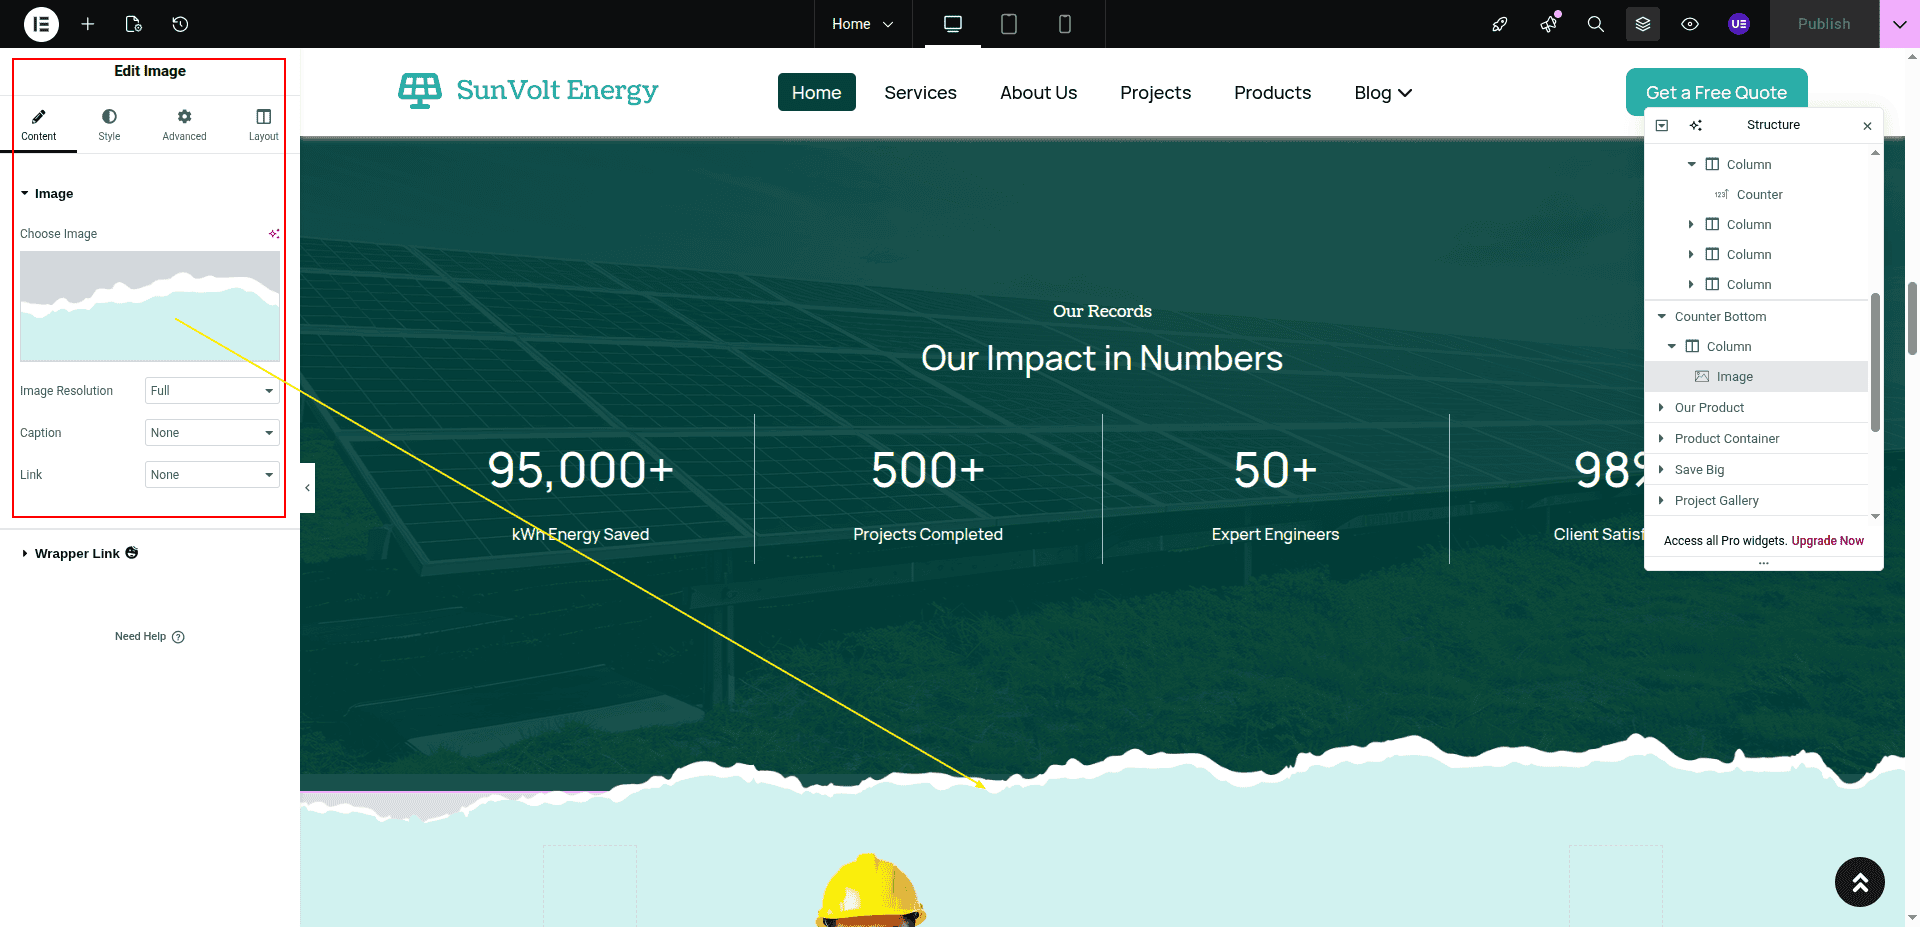The image size is (1920, 927).
Task: Click the scroll-to-top double chevron button
Action: point(1859,882)
